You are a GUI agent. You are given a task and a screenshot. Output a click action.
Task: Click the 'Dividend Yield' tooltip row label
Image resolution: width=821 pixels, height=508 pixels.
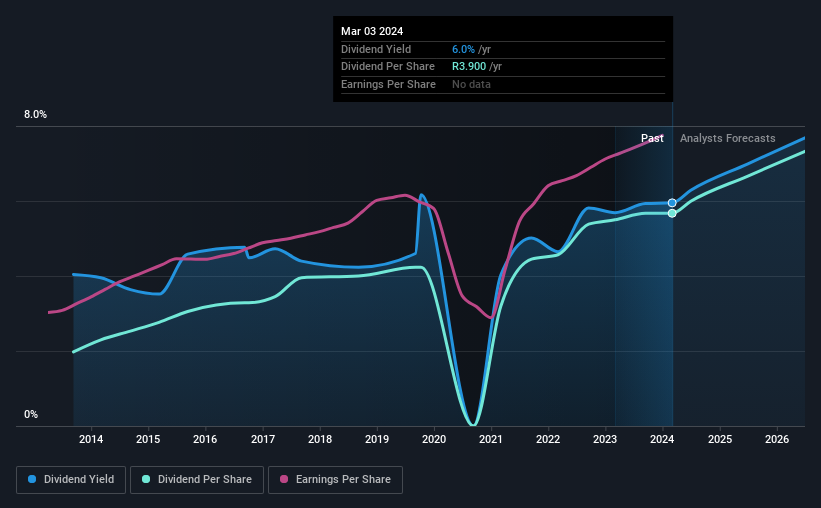coord(376,49)
